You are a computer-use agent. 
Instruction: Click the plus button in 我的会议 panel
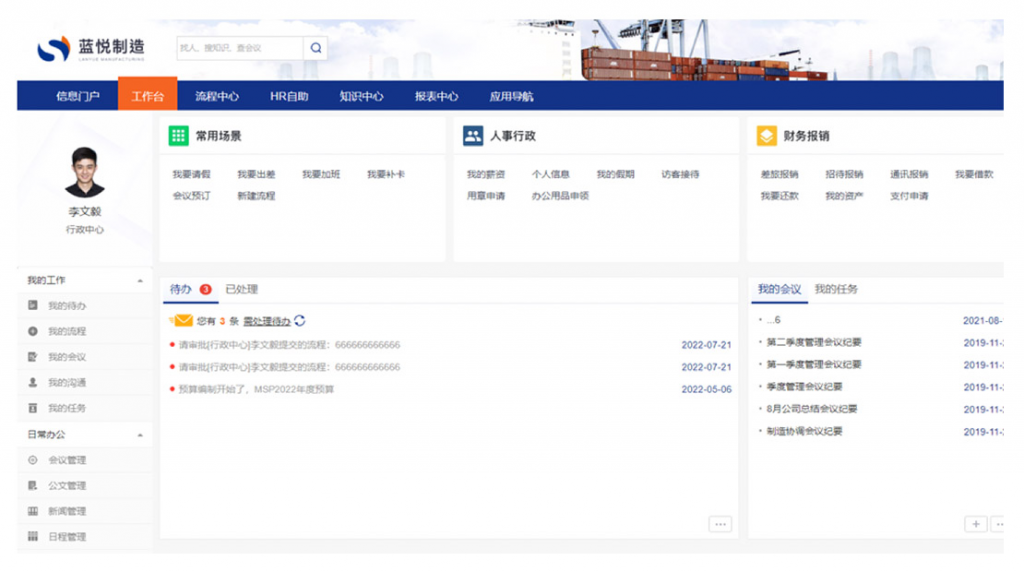[x=975, y=524]
